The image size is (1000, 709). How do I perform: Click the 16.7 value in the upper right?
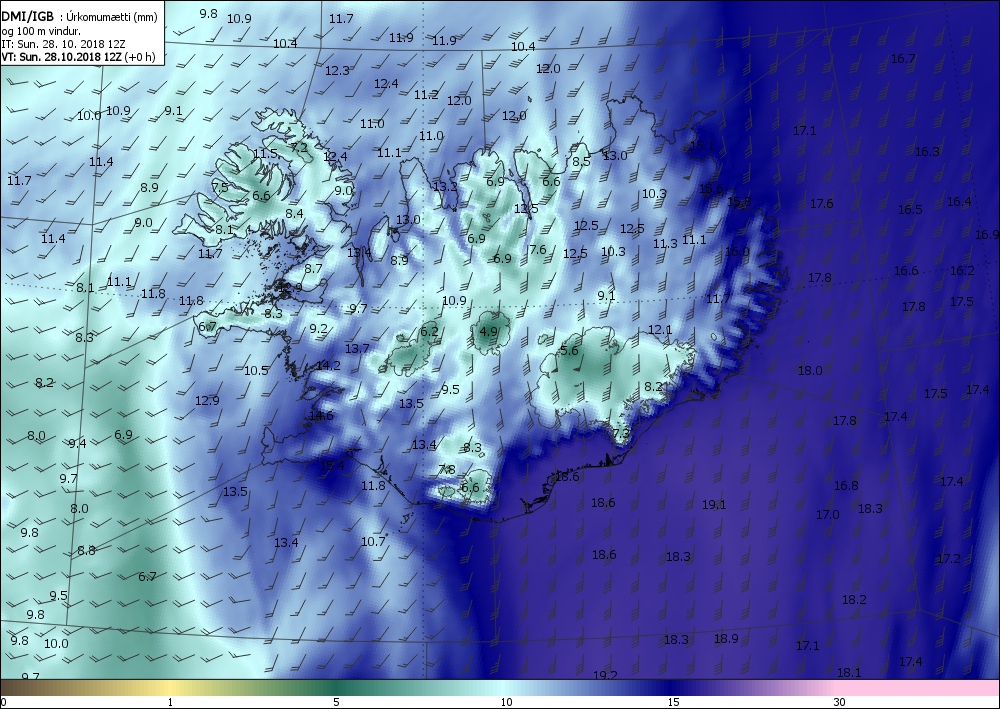(903, 59)
